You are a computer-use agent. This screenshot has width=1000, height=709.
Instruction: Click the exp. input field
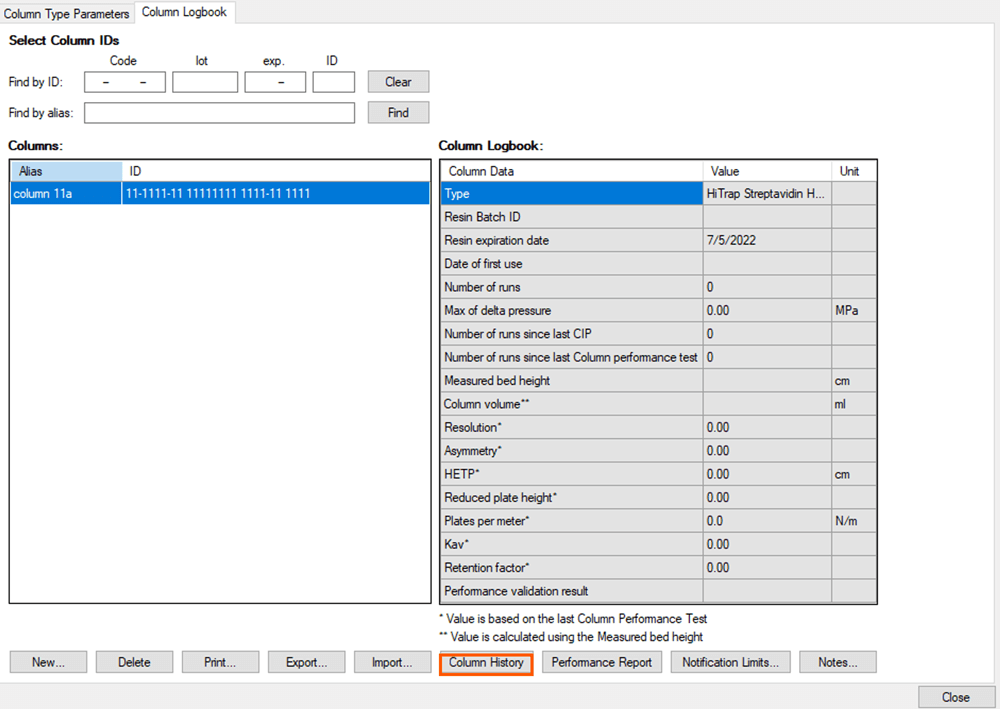[x=275, y=82]
